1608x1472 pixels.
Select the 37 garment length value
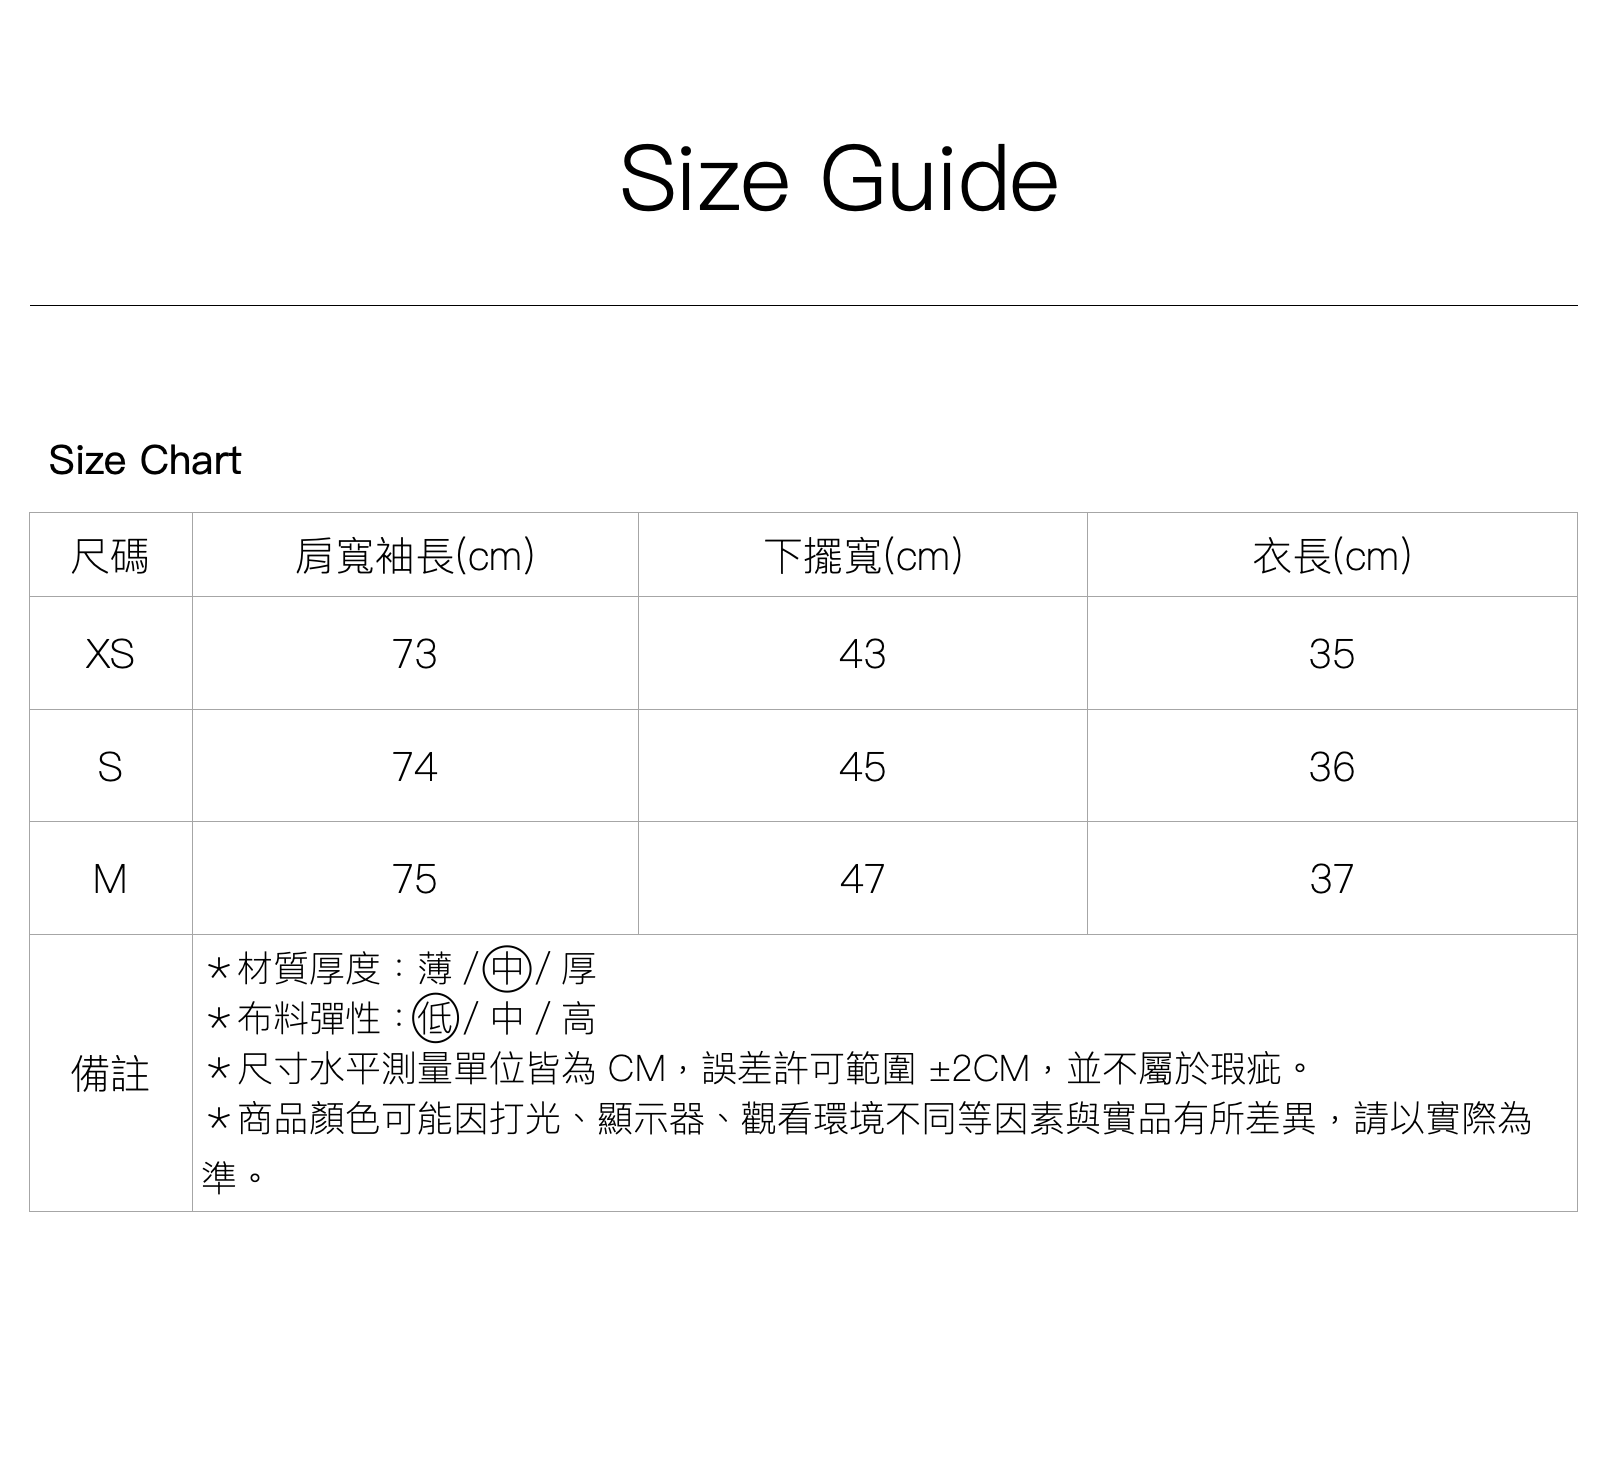1331,879
